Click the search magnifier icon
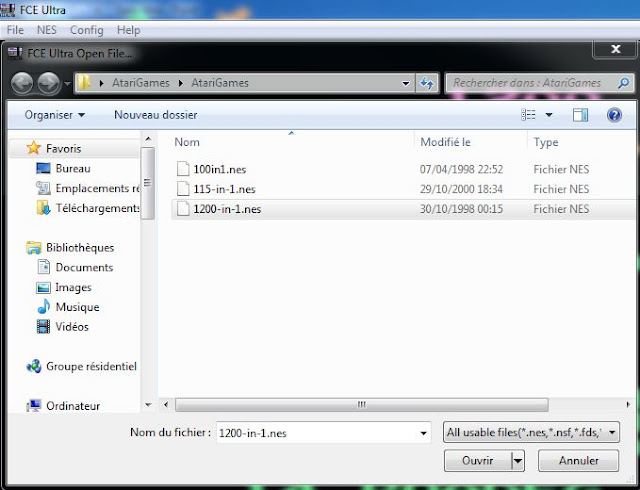640x490 pixels. point(623,83)
